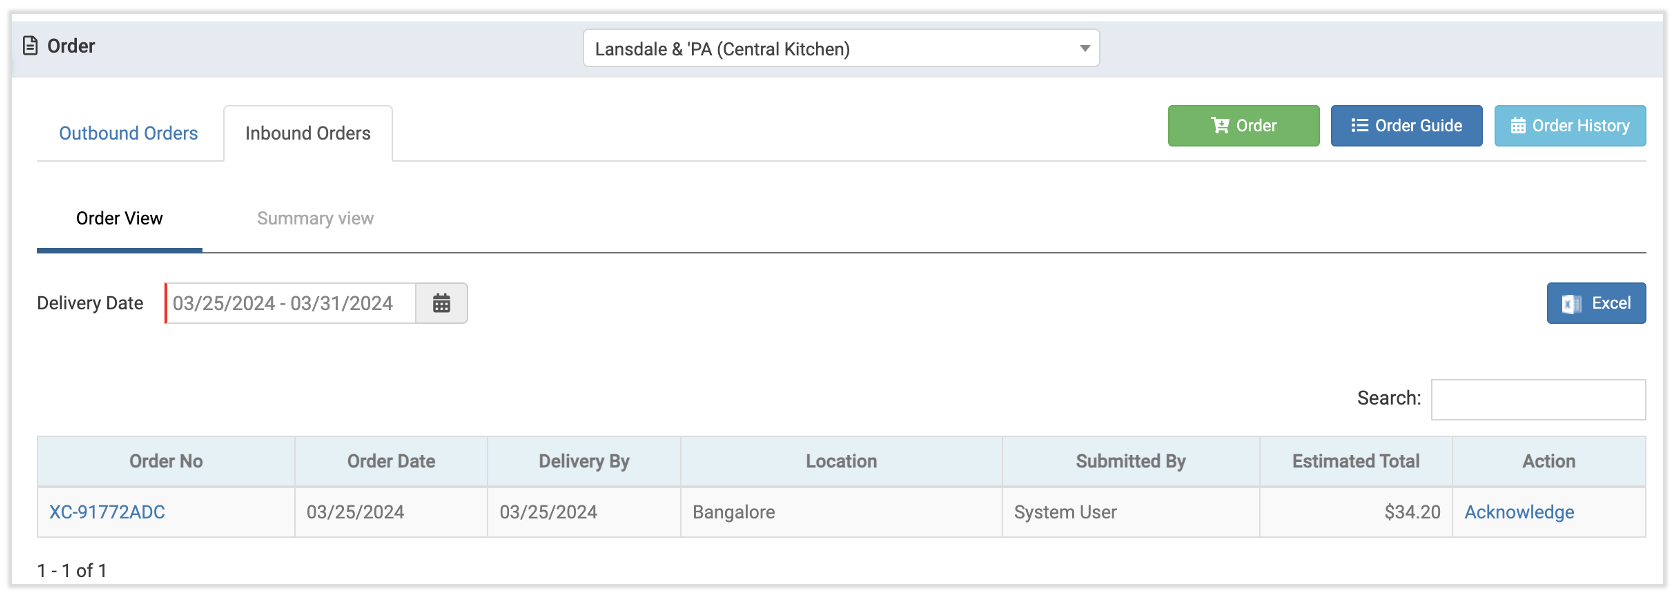This screenshot has height=598, width=1672.
Task: Switch to Summary view tab
Action: click(315, 218)
